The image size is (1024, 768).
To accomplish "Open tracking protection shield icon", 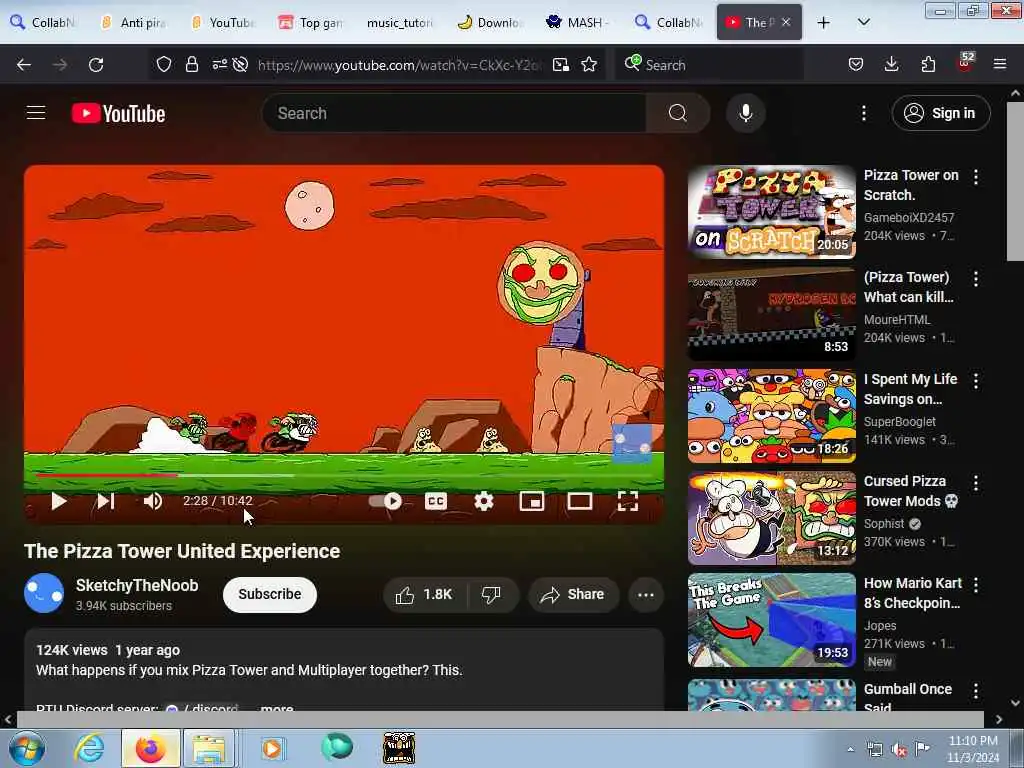I will [x=164, y=64].
